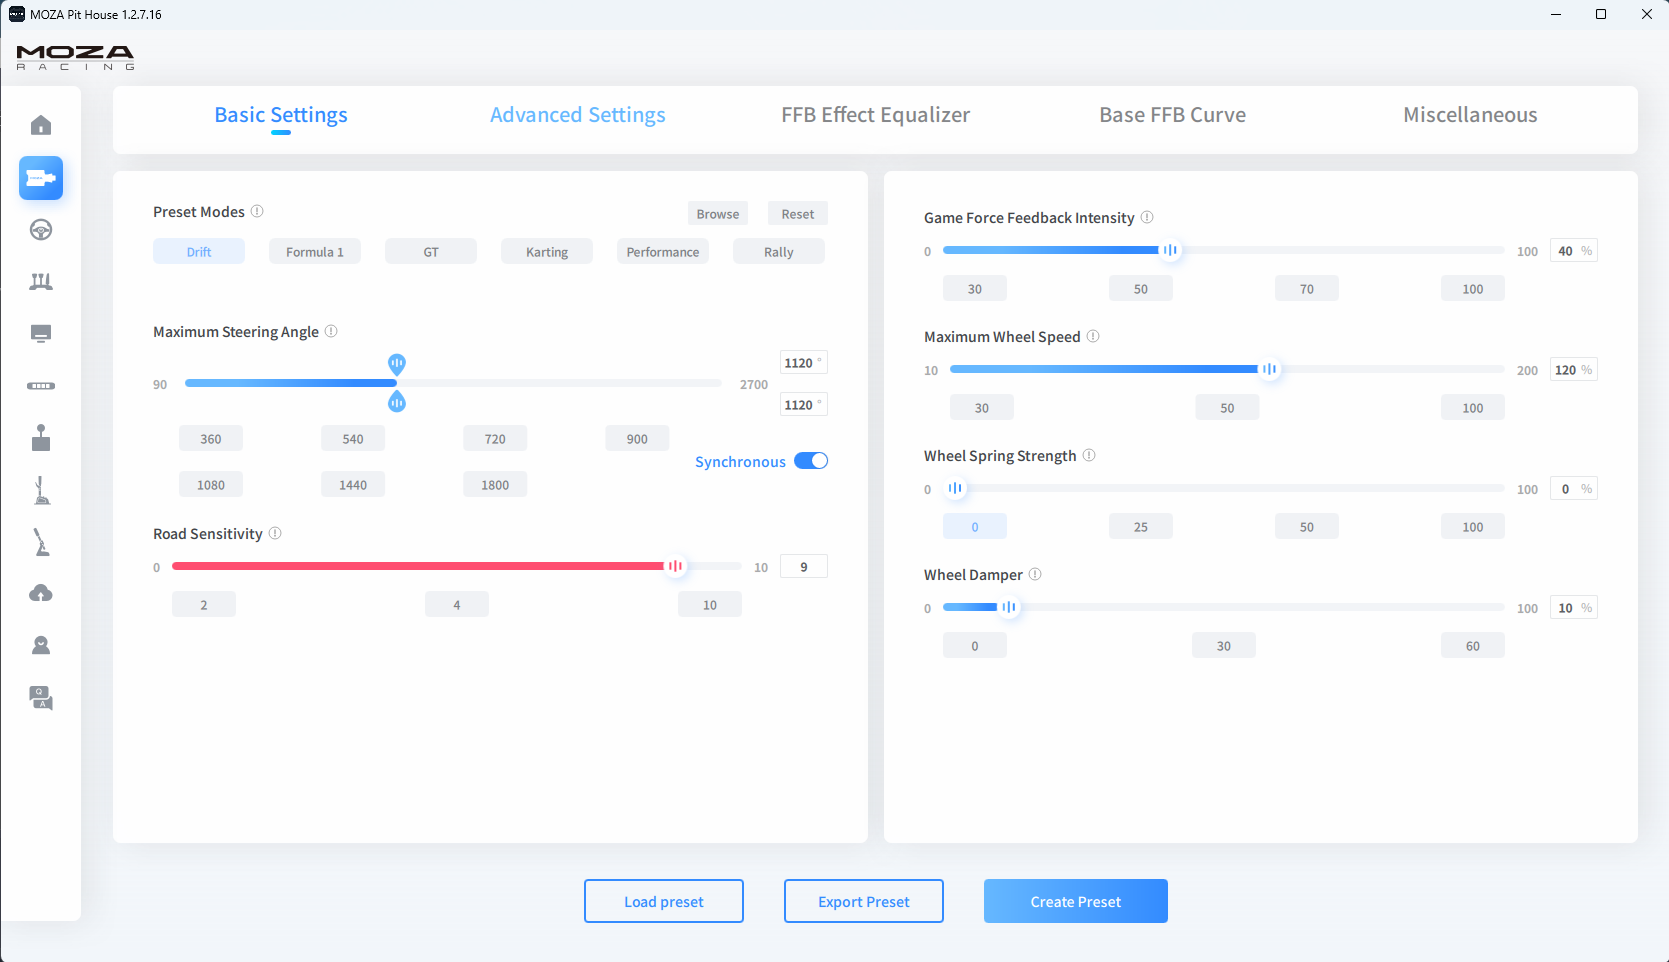This screenshot has height=962, width=1669.
Task: Click info icon beside Preset Modes
Action: (x=257, y=212)
